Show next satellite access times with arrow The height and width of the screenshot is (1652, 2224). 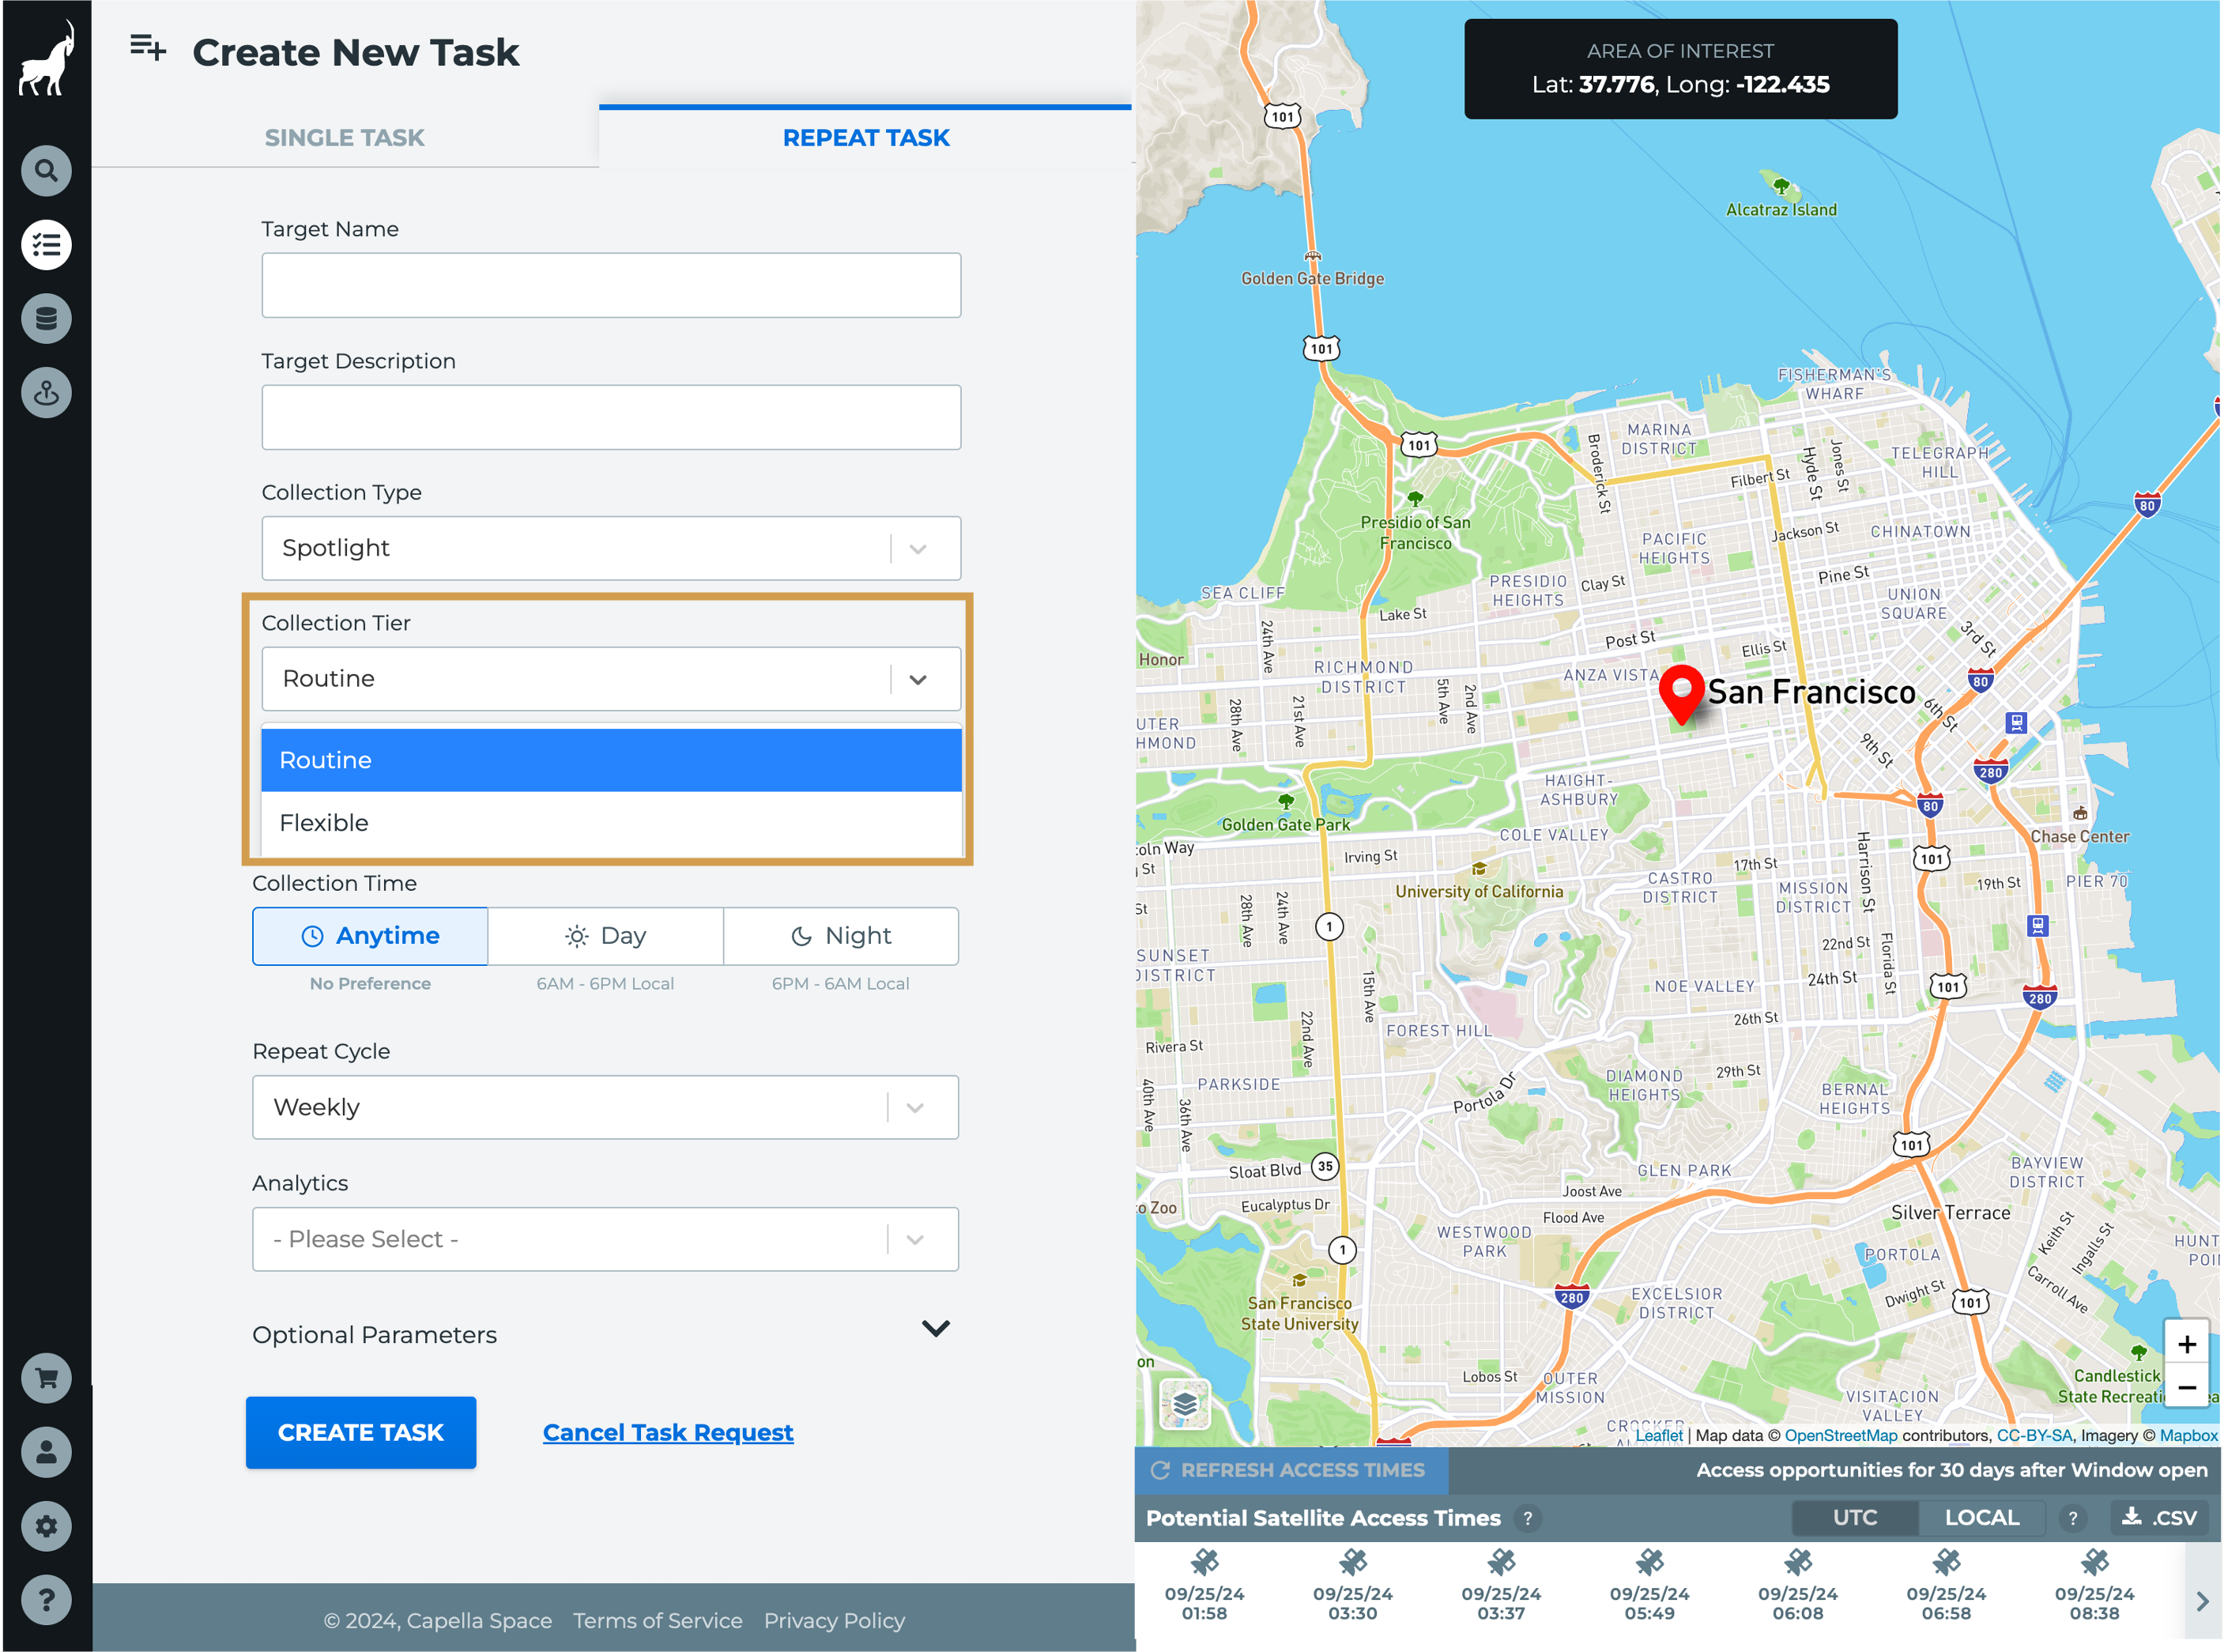2202,1601
